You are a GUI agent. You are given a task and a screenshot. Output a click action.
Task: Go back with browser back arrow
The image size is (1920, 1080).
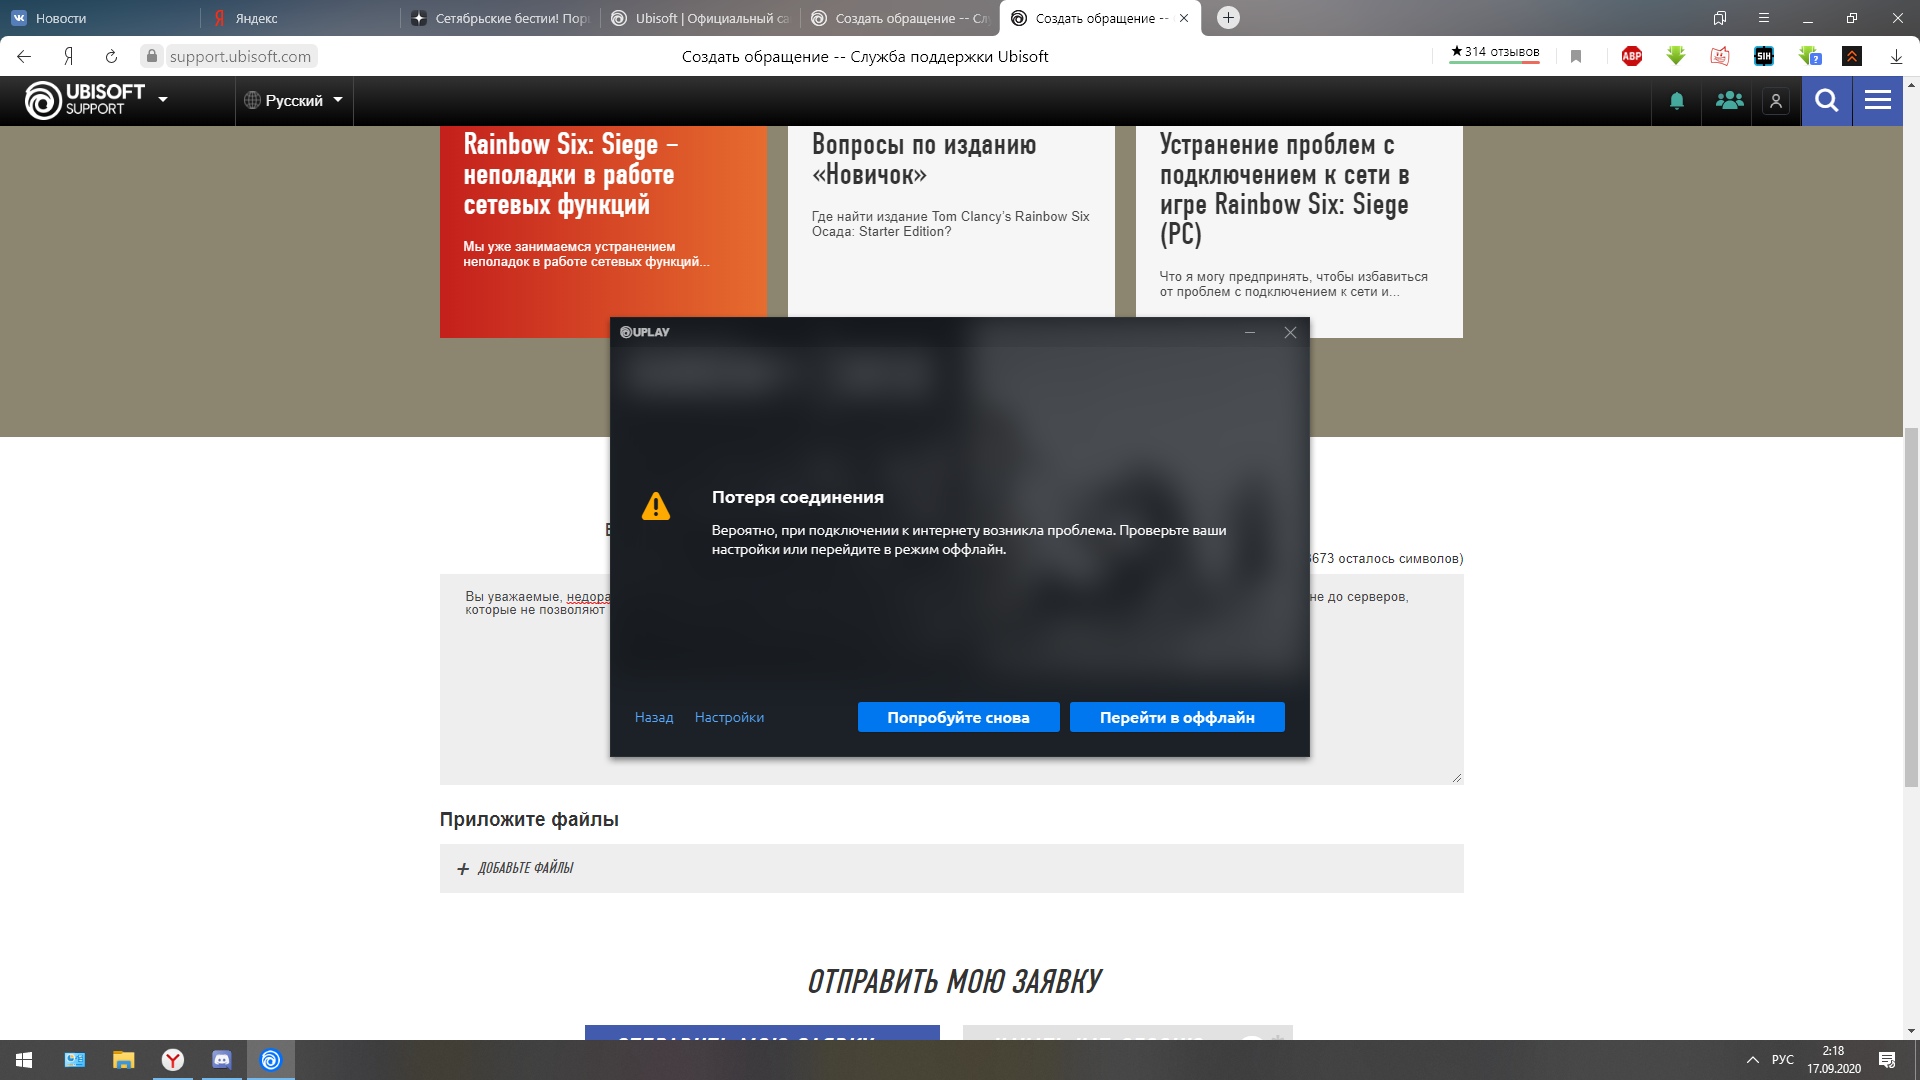pyautogui.click(x=25, y=57)
